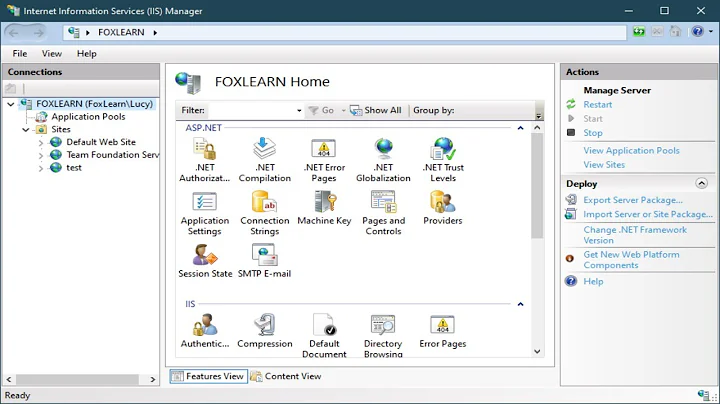Open .NET Globalization feature
Screen dimensions: 720x404
383,160
